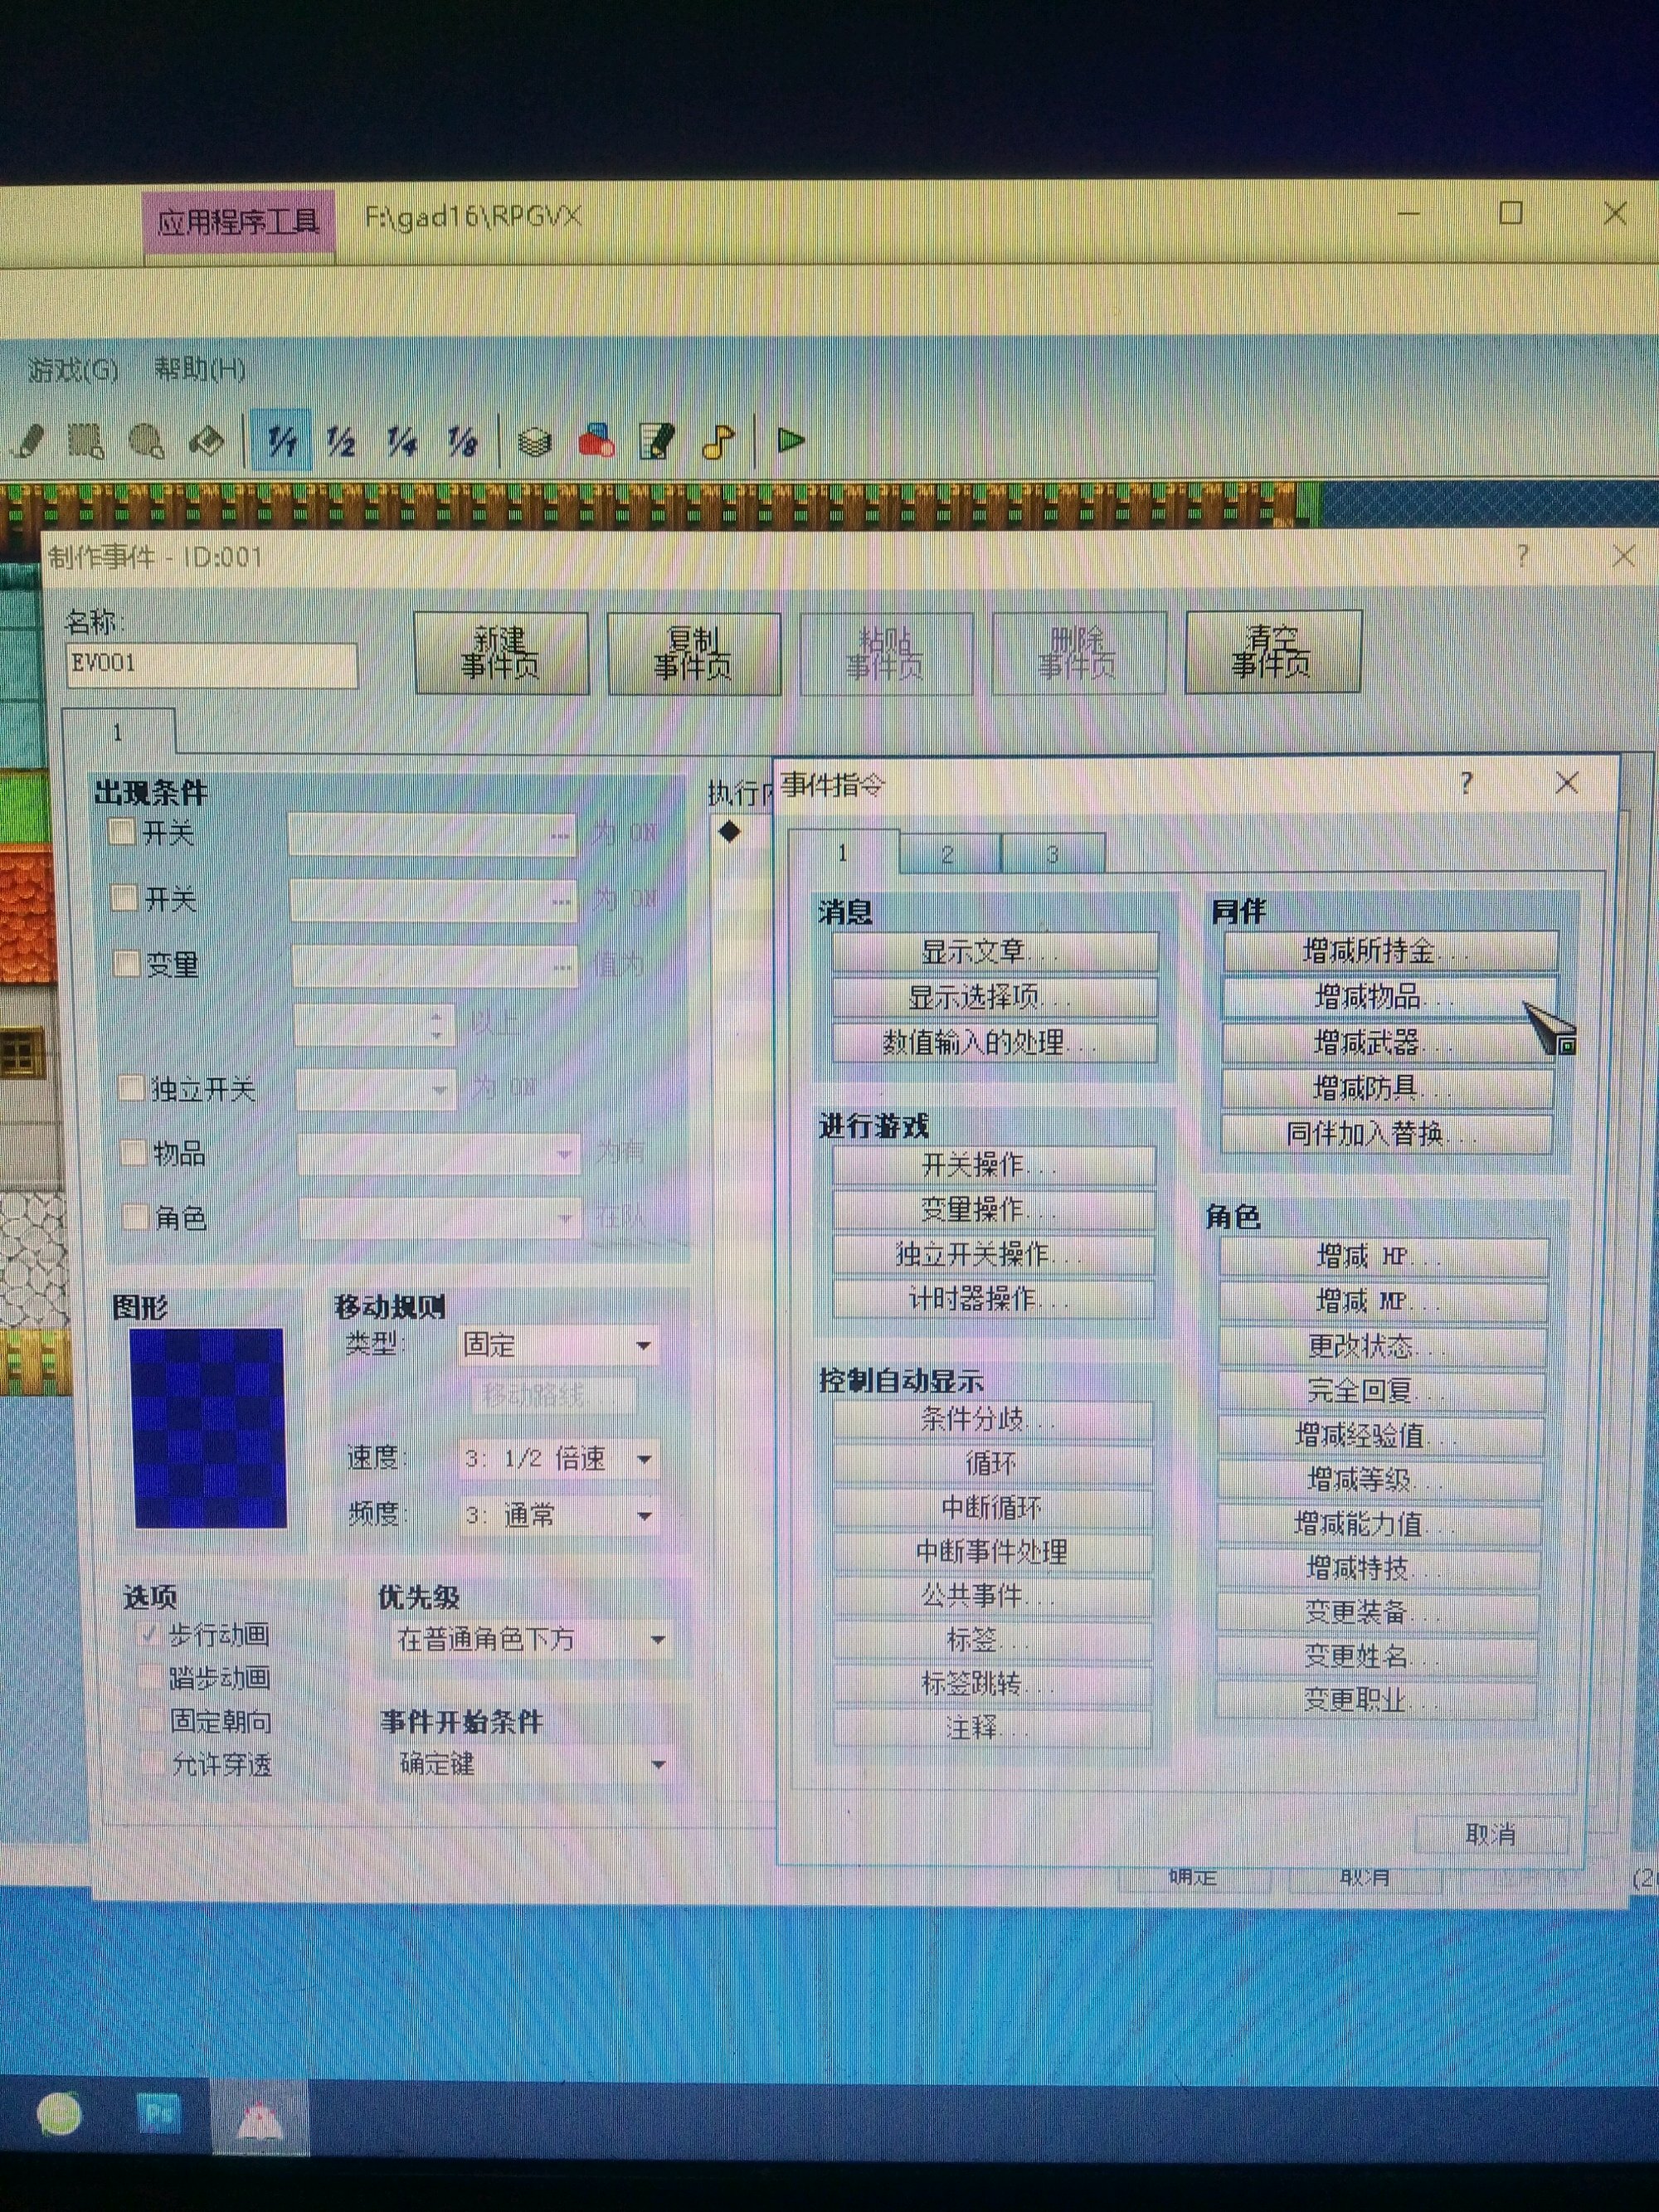Click the blue 图形 graphic preview
This screenshot has width=1659, height=2212.
pos(209,1427)
